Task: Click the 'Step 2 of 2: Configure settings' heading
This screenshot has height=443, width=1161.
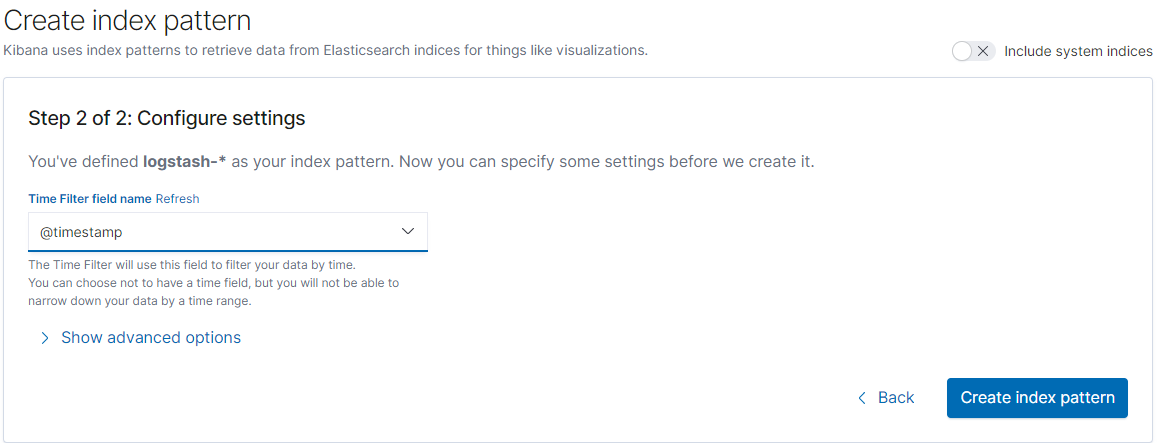Action: click(167, 118)
